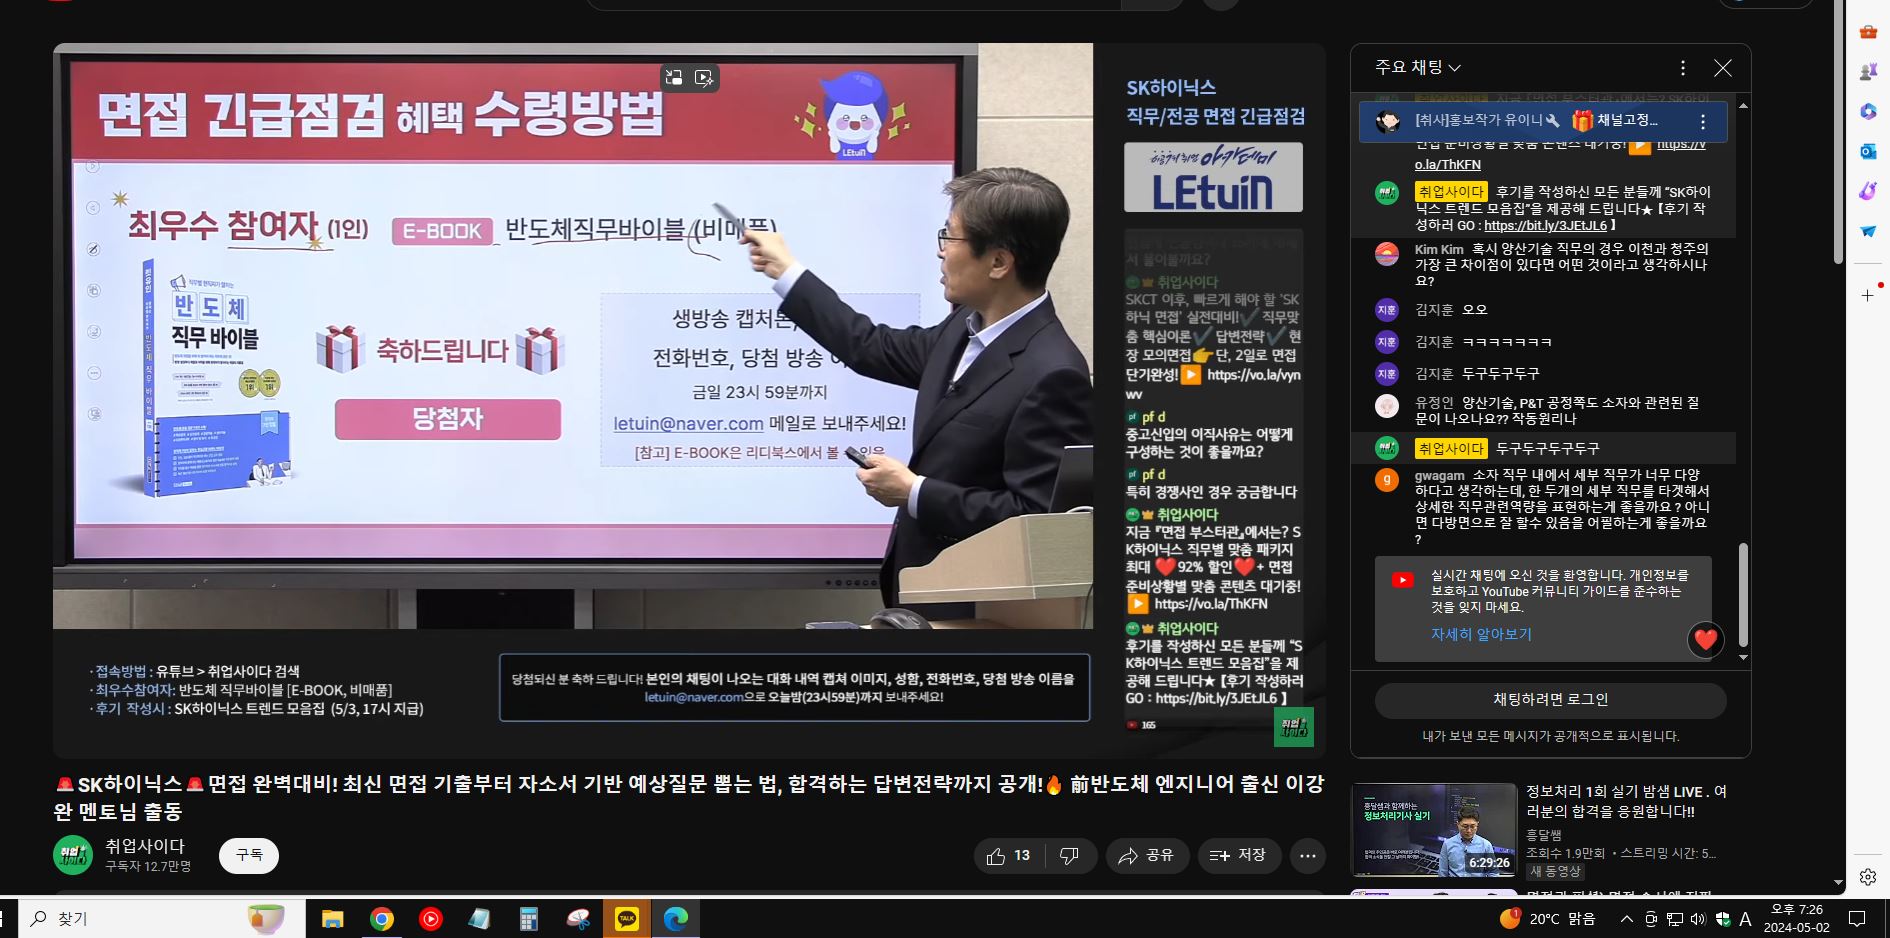1890x938 pixels.
Task: Open the notepad-like app icon in taskbar
Action: click(479, 919)
